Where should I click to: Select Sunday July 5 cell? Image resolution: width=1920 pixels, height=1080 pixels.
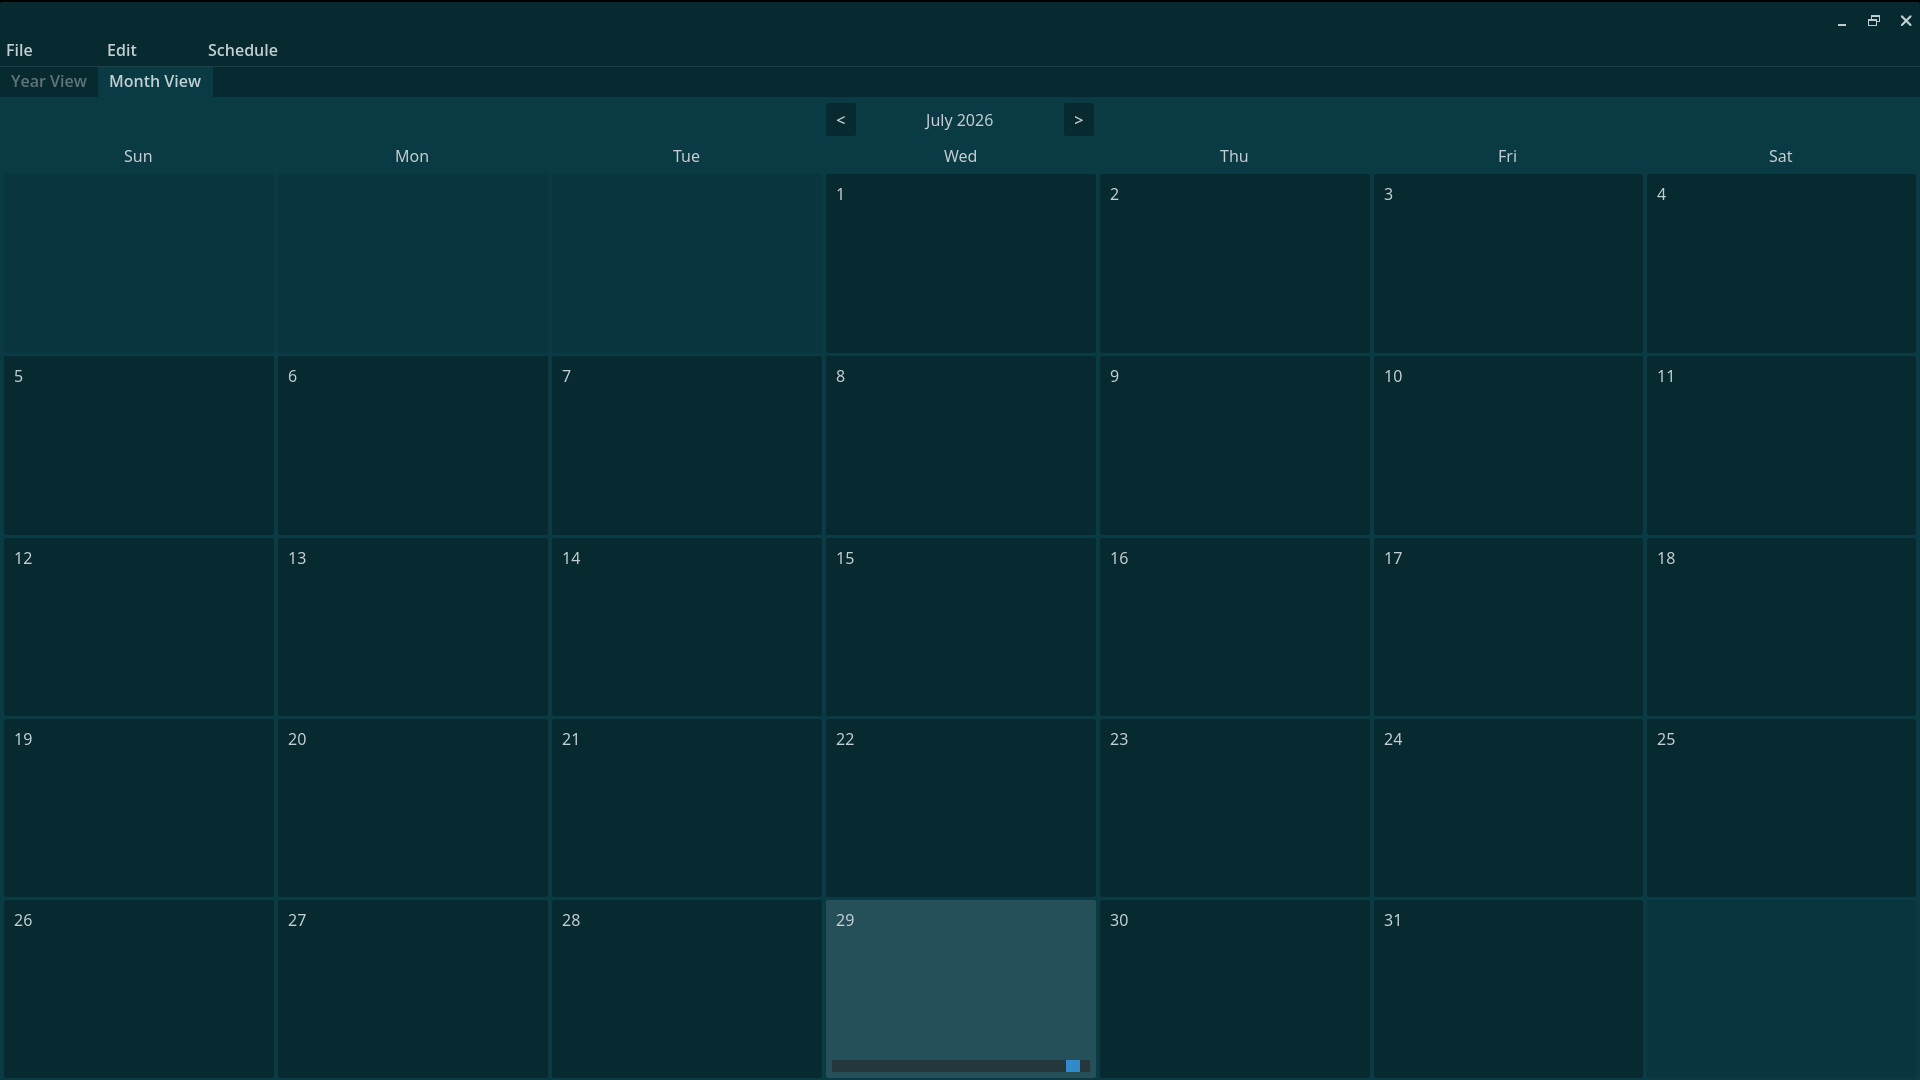click(x=139, y=446)
